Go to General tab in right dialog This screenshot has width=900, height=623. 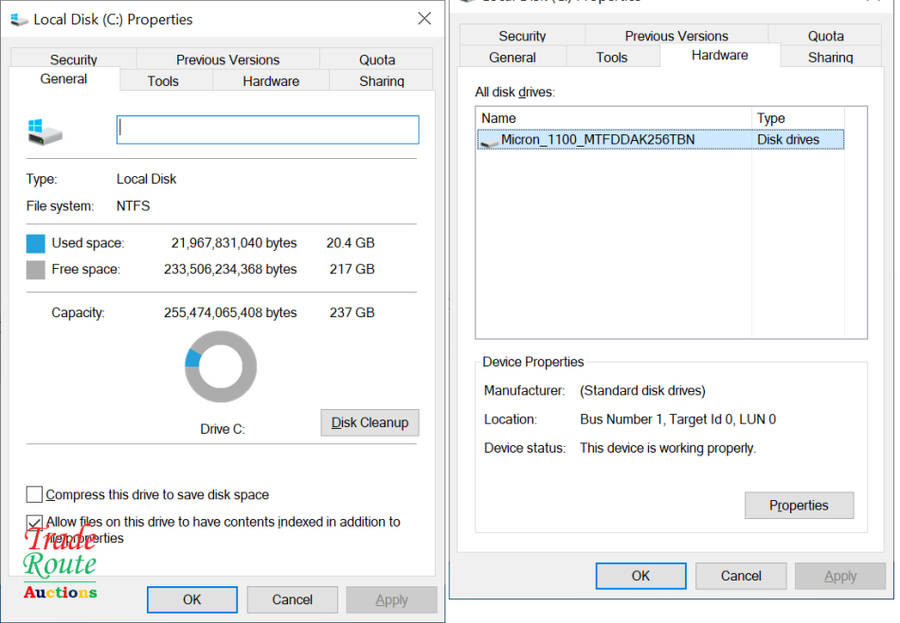[x=513, y=57]
